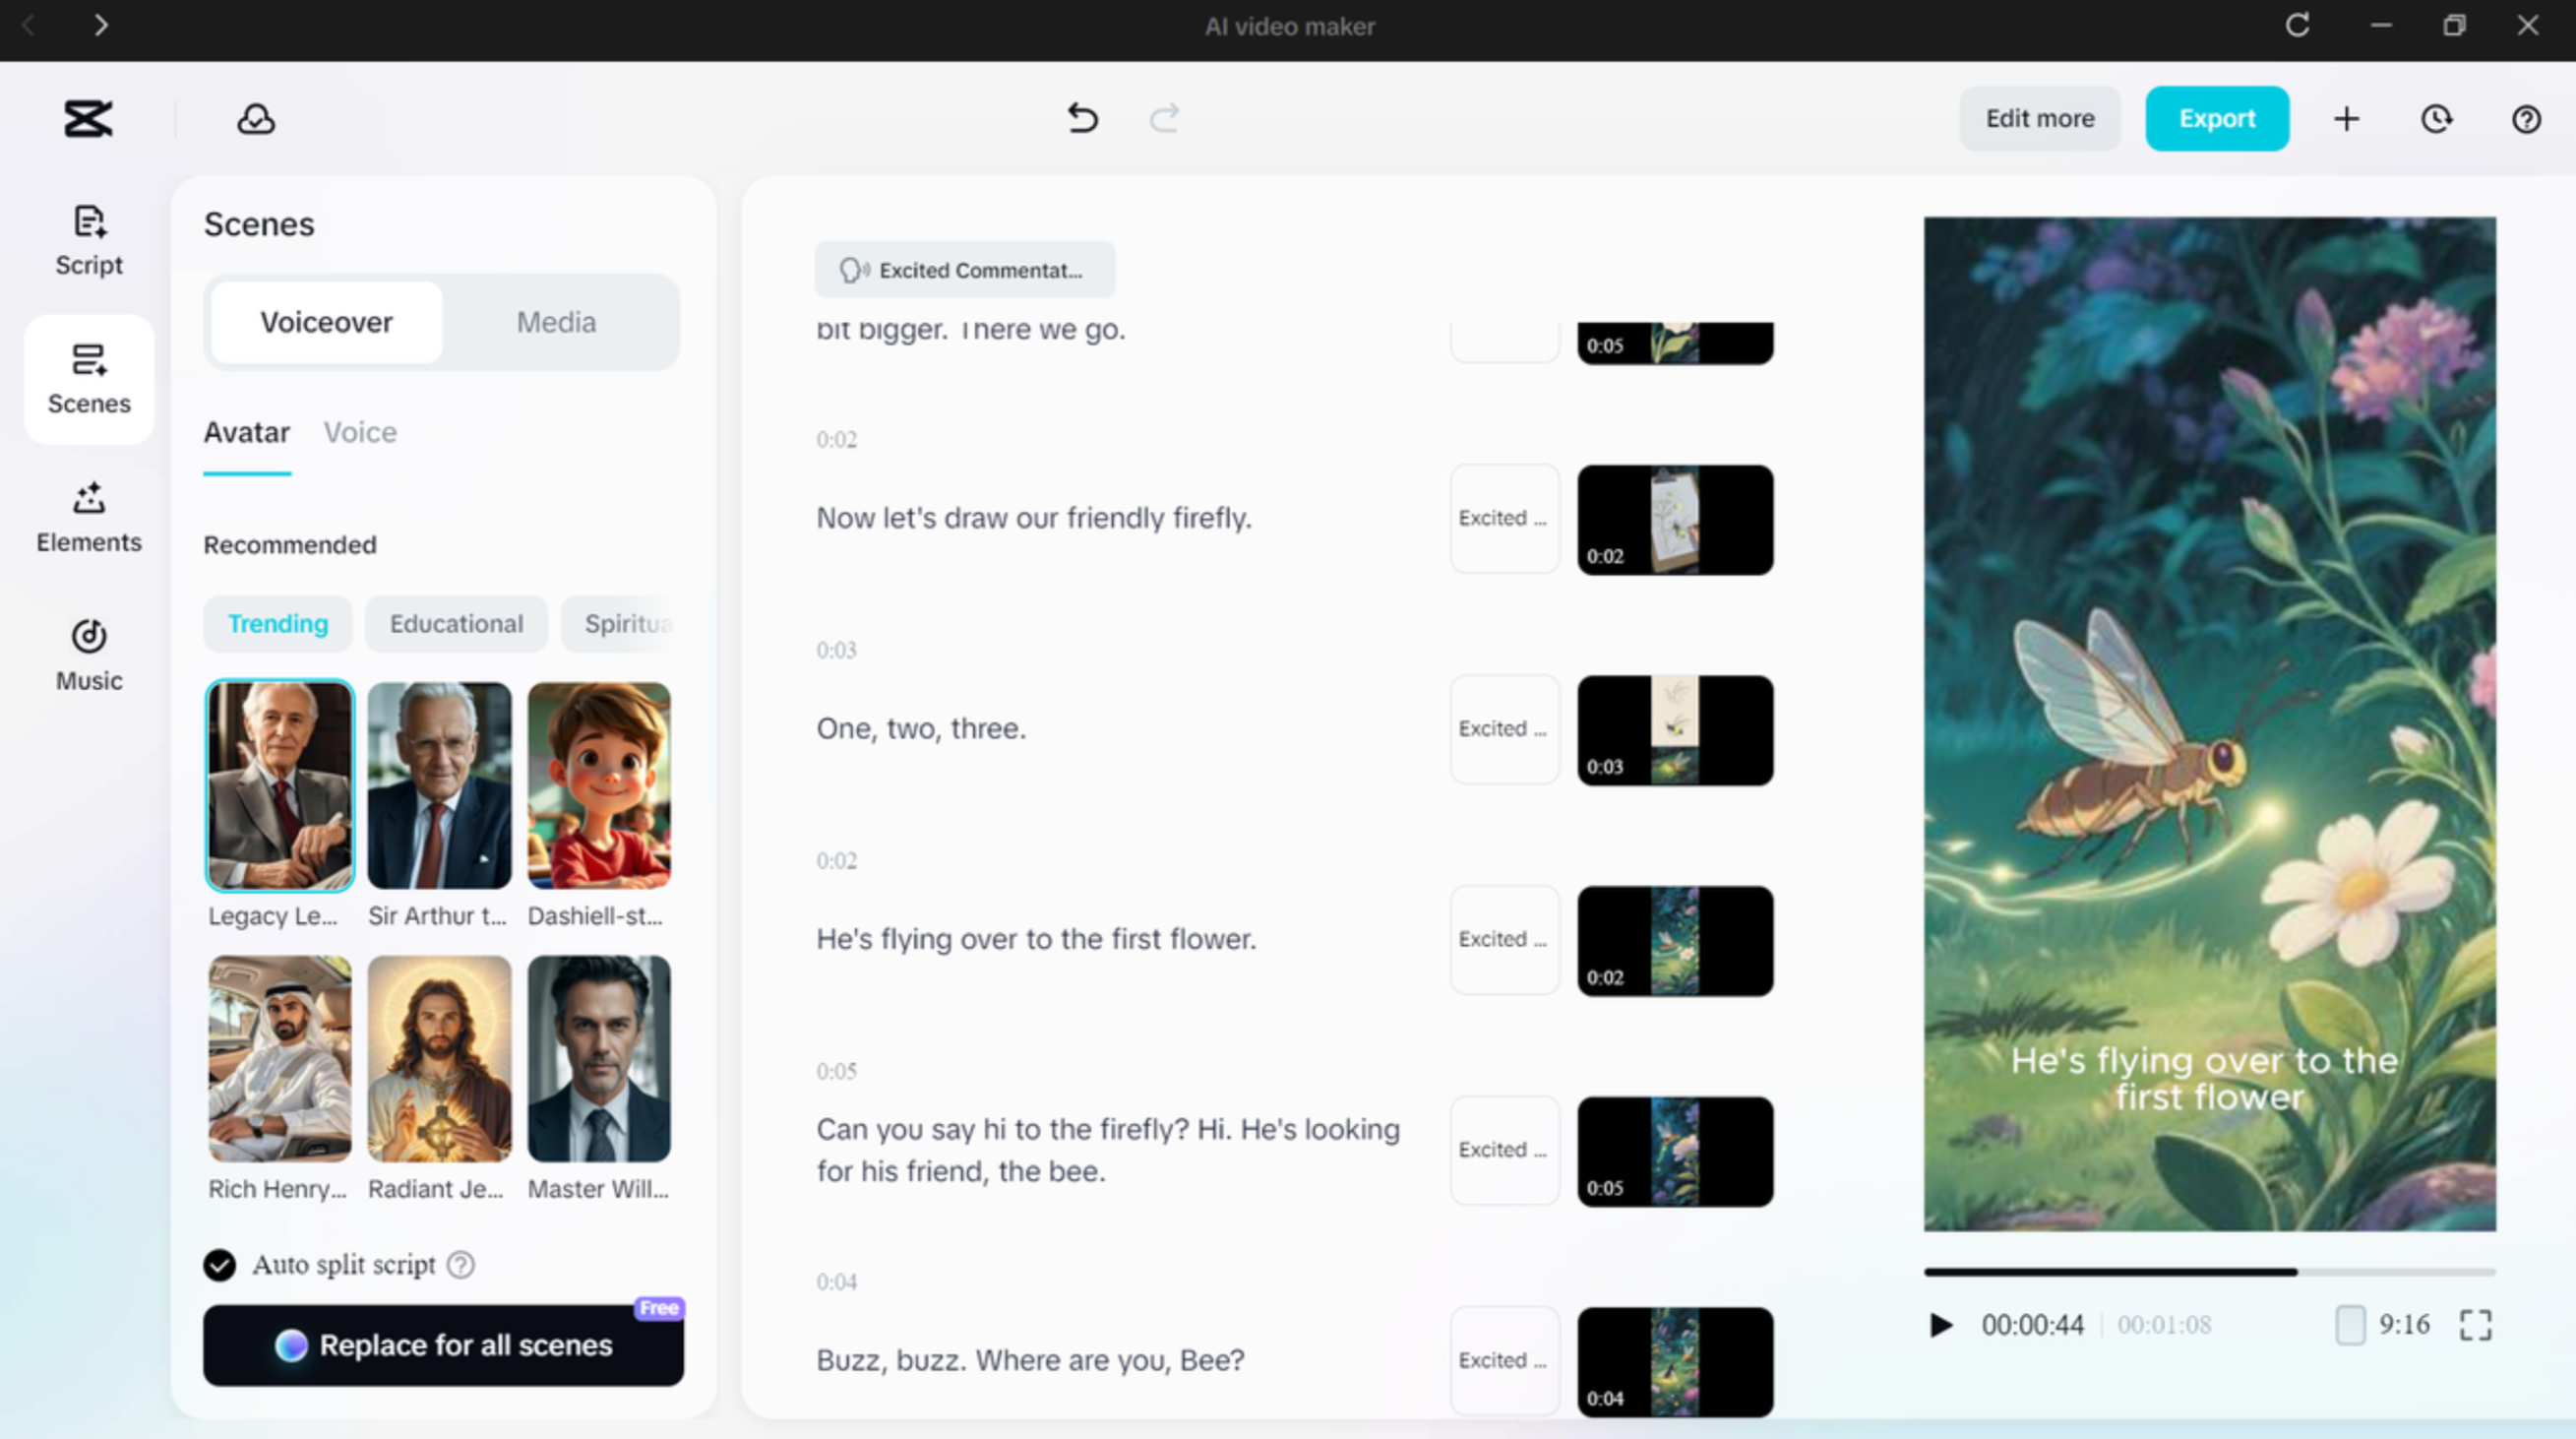Open the version history clock icon
The width and height of the screenshot is (2576, 1439).
(2437, 119)
